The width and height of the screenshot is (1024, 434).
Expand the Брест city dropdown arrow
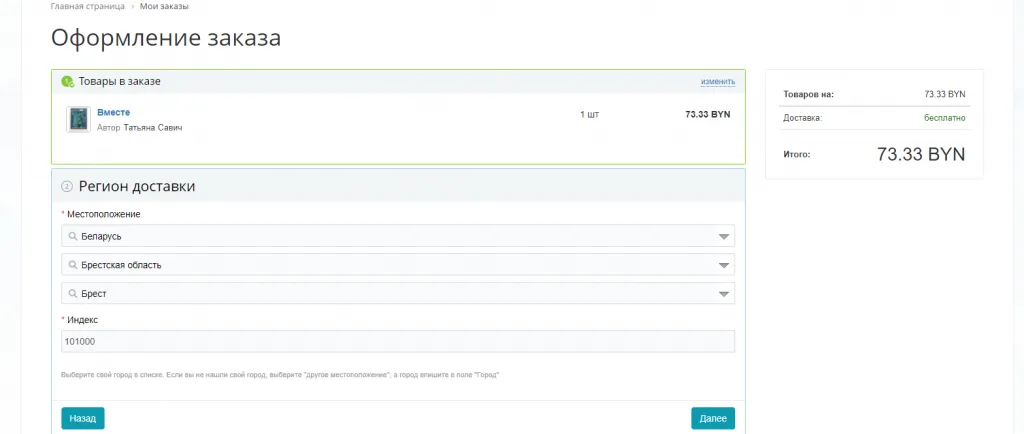724,294
